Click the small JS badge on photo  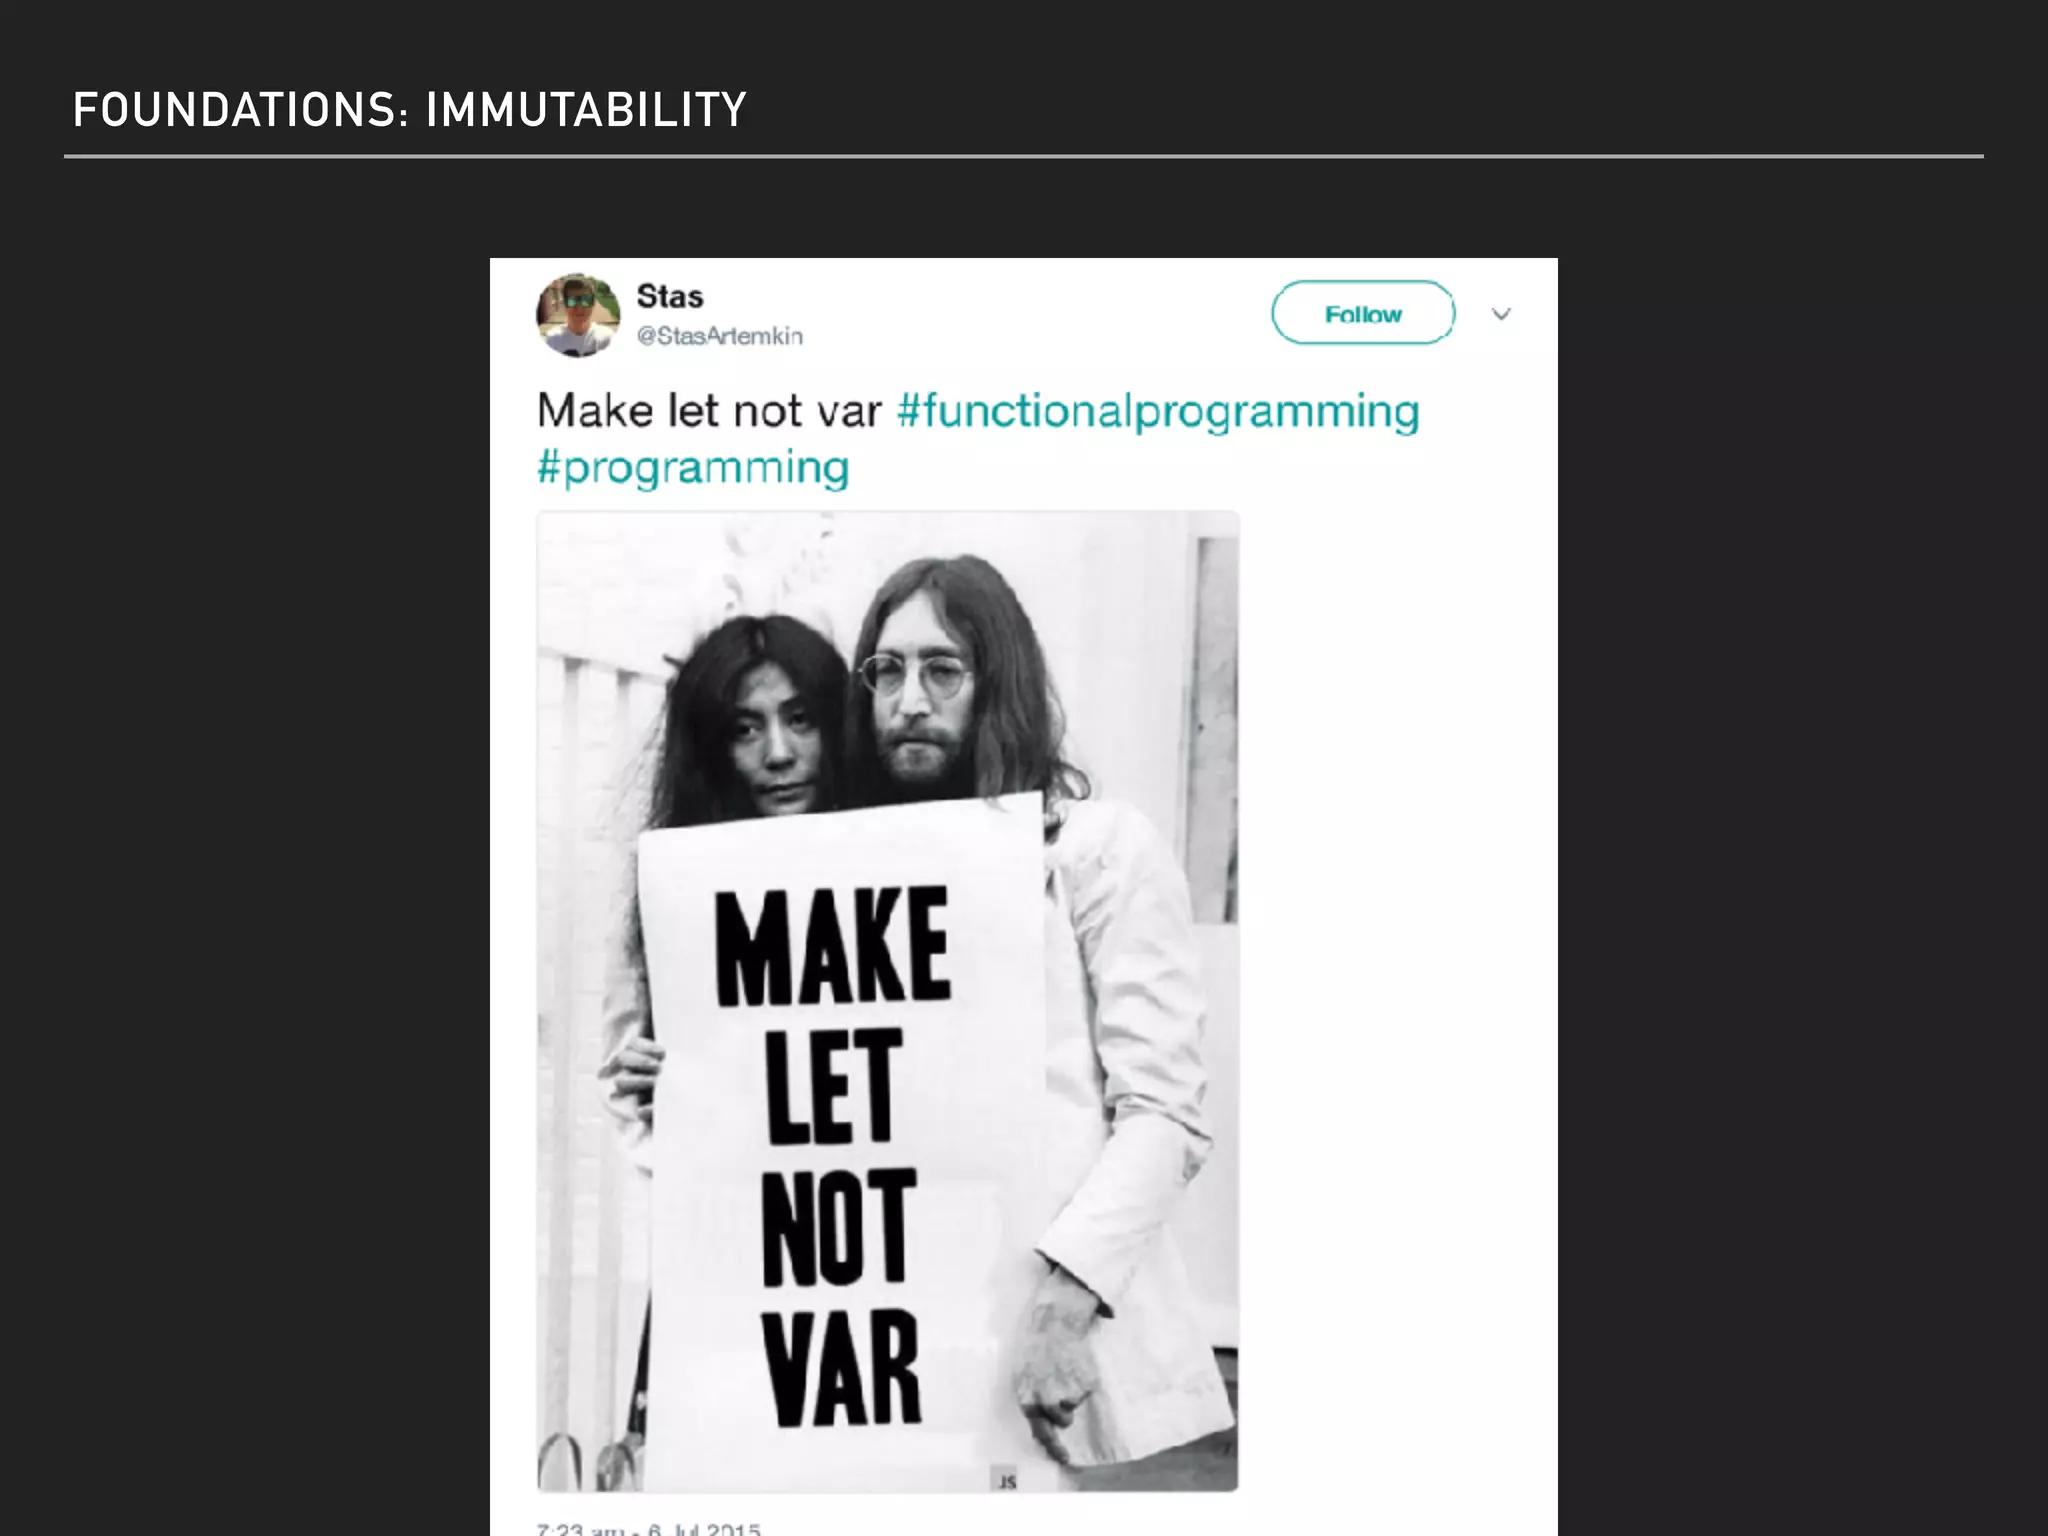[1007, 1481]
